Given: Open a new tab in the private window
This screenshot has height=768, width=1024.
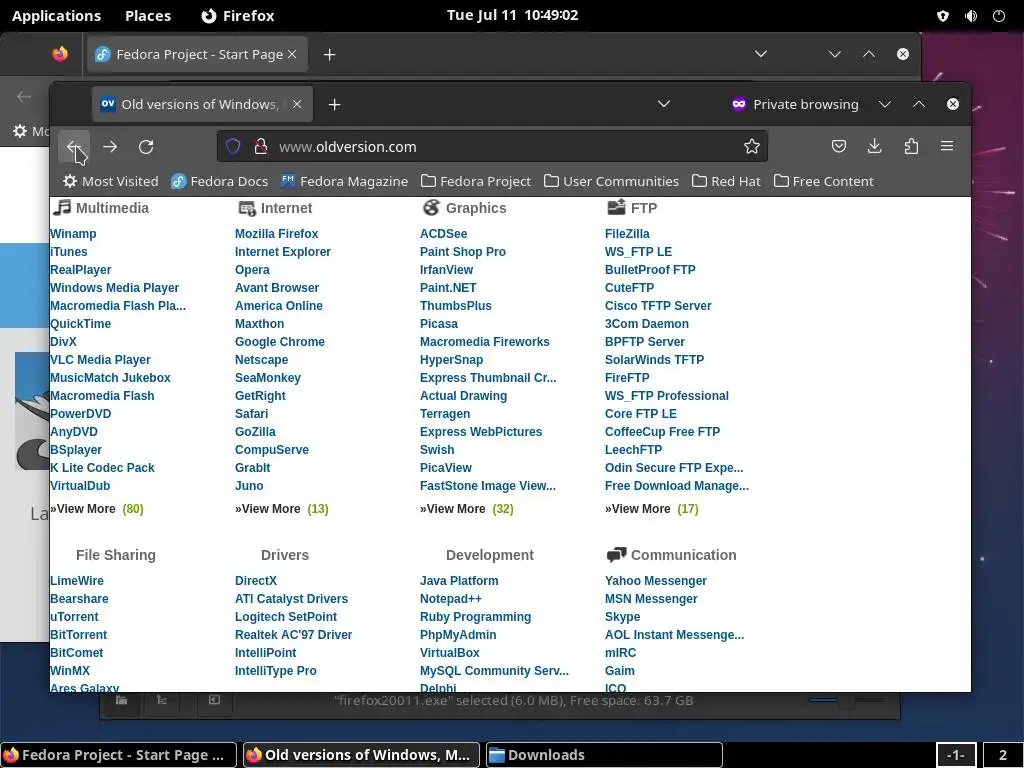Looking at the screenshot, I should click(x=334, y=104).
